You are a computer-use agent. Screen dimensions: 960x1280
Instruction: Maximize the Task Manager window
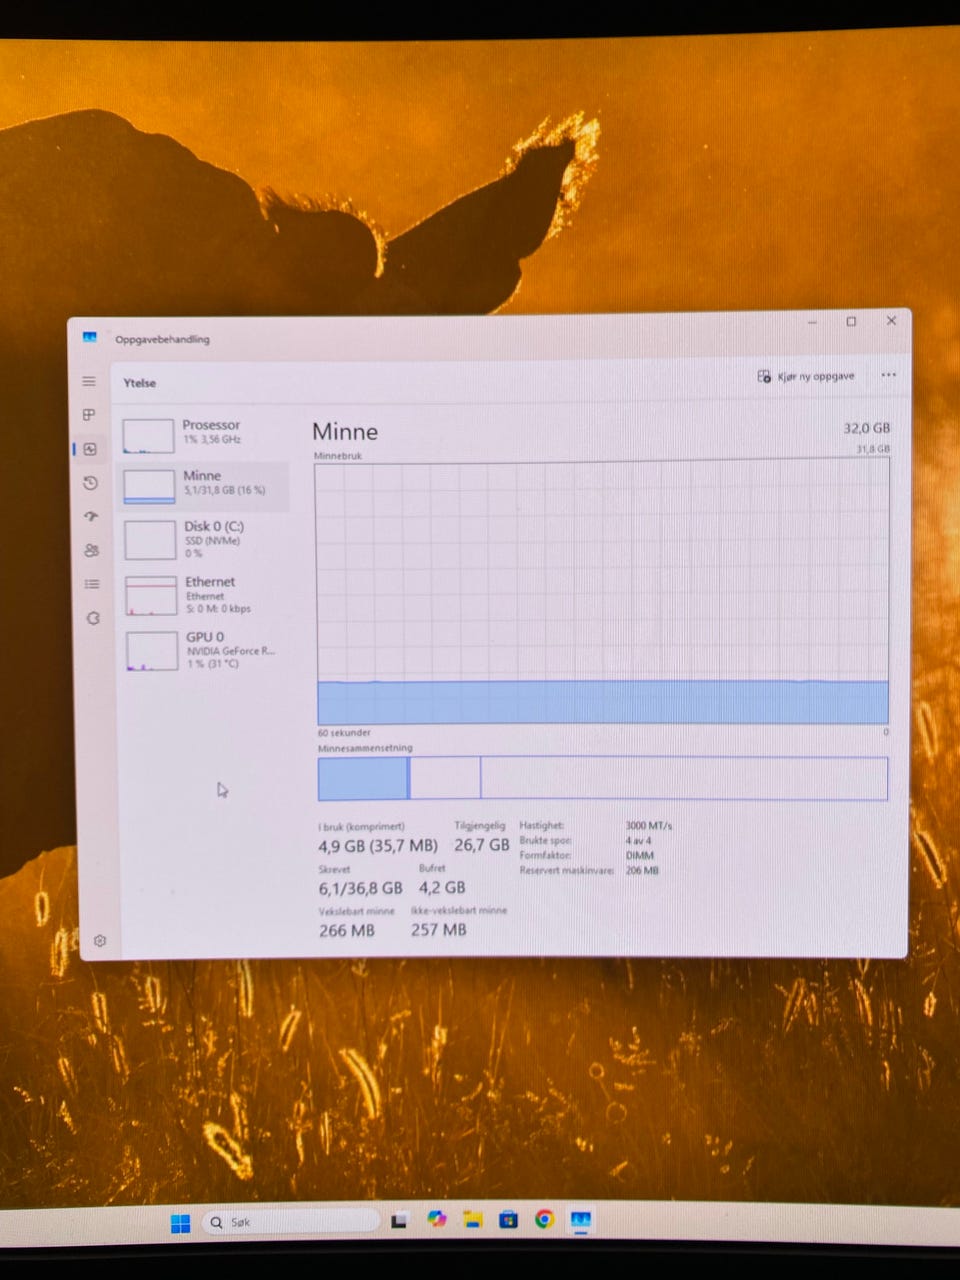coord(851,322)
